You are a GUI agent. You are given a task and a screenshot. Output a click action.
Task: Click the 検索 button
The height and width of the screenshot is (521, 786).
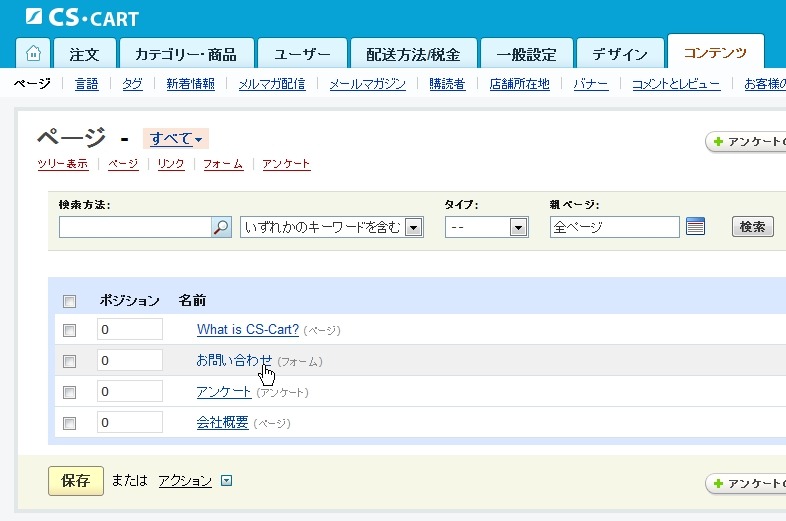point(752,227)
